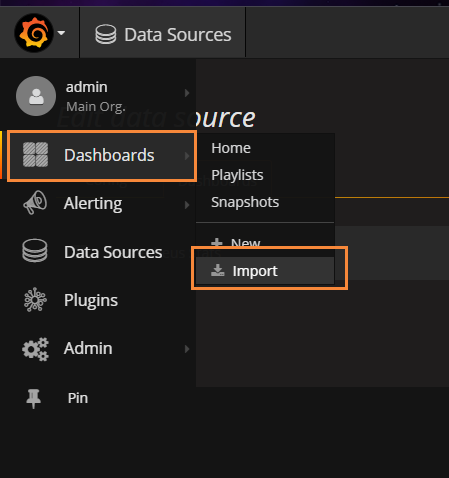This screenshot has height=478, width=449.
Task: Expand the Alerting submenu arrow
Action: pos(187,205)
